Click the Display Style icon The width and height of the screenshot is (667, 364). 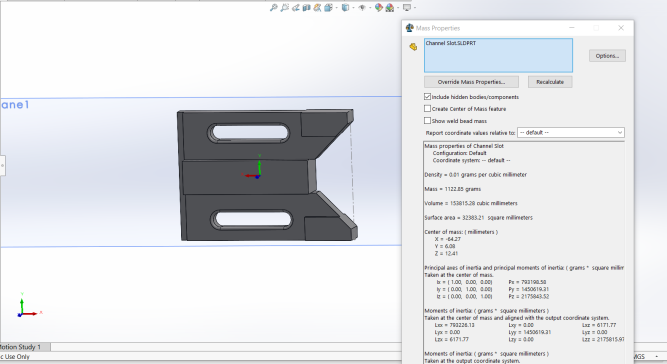345,8
